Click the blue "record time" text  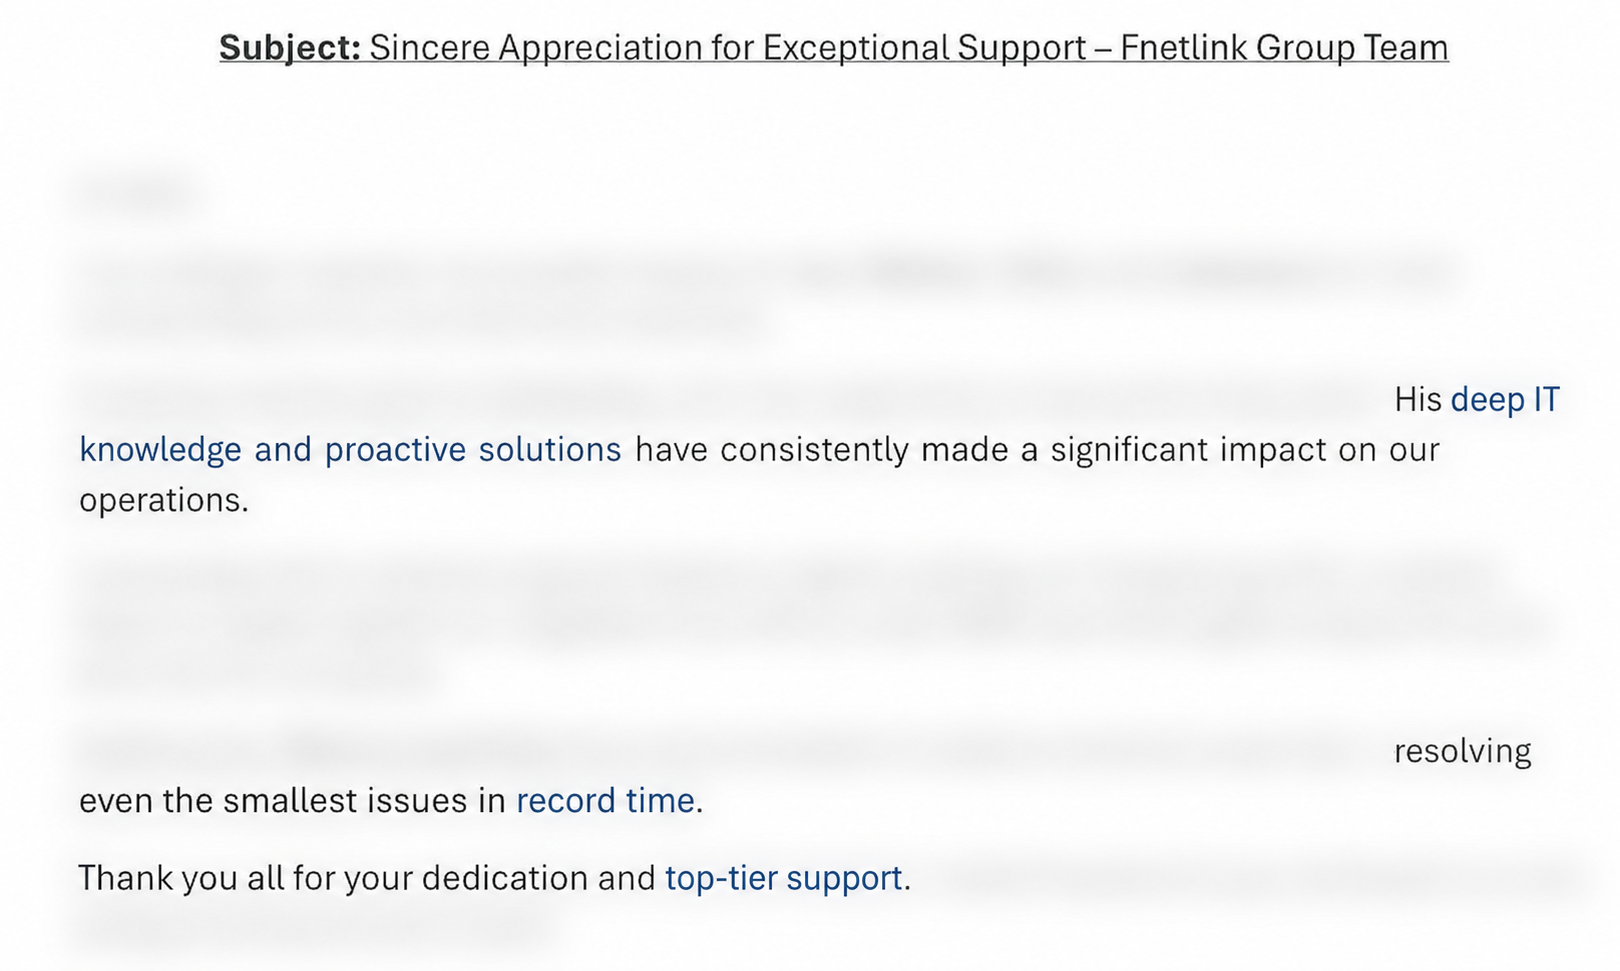[x=605, y=801]
